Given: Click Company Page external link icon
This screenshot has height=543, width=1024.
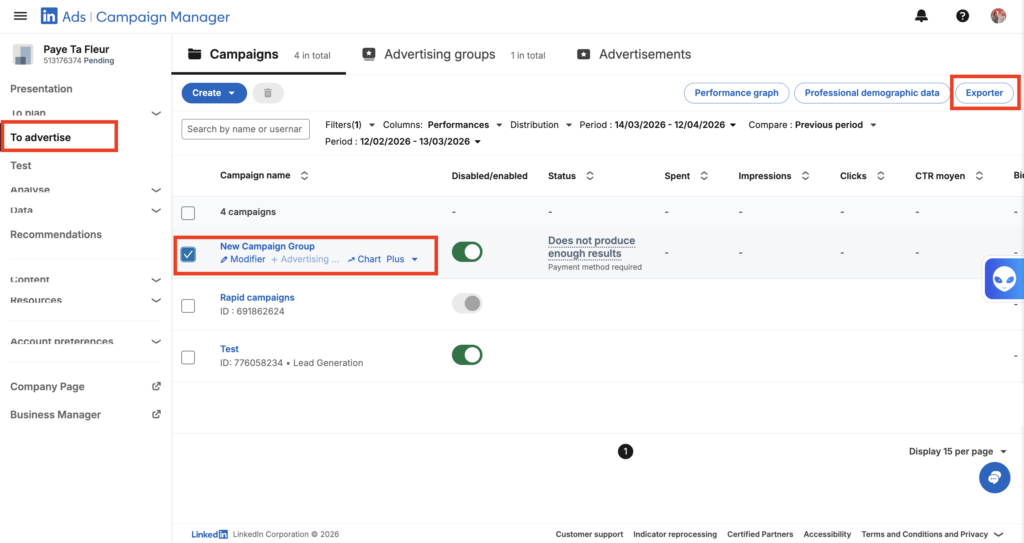Looking at the screenshot, I should pos(156,387).
